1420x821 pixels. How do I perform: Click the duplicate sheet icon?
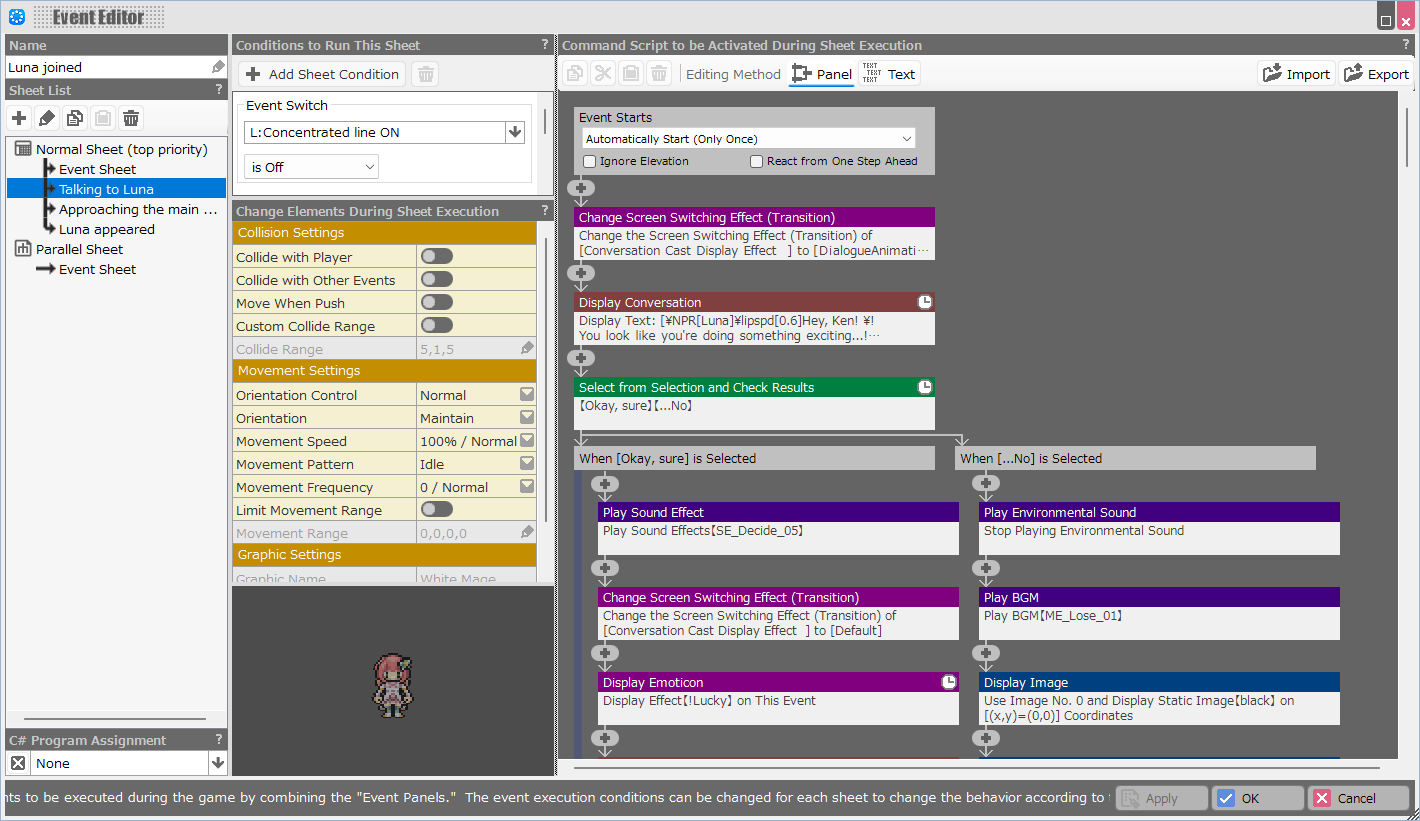pyautogui.click(x=75, y=118)
